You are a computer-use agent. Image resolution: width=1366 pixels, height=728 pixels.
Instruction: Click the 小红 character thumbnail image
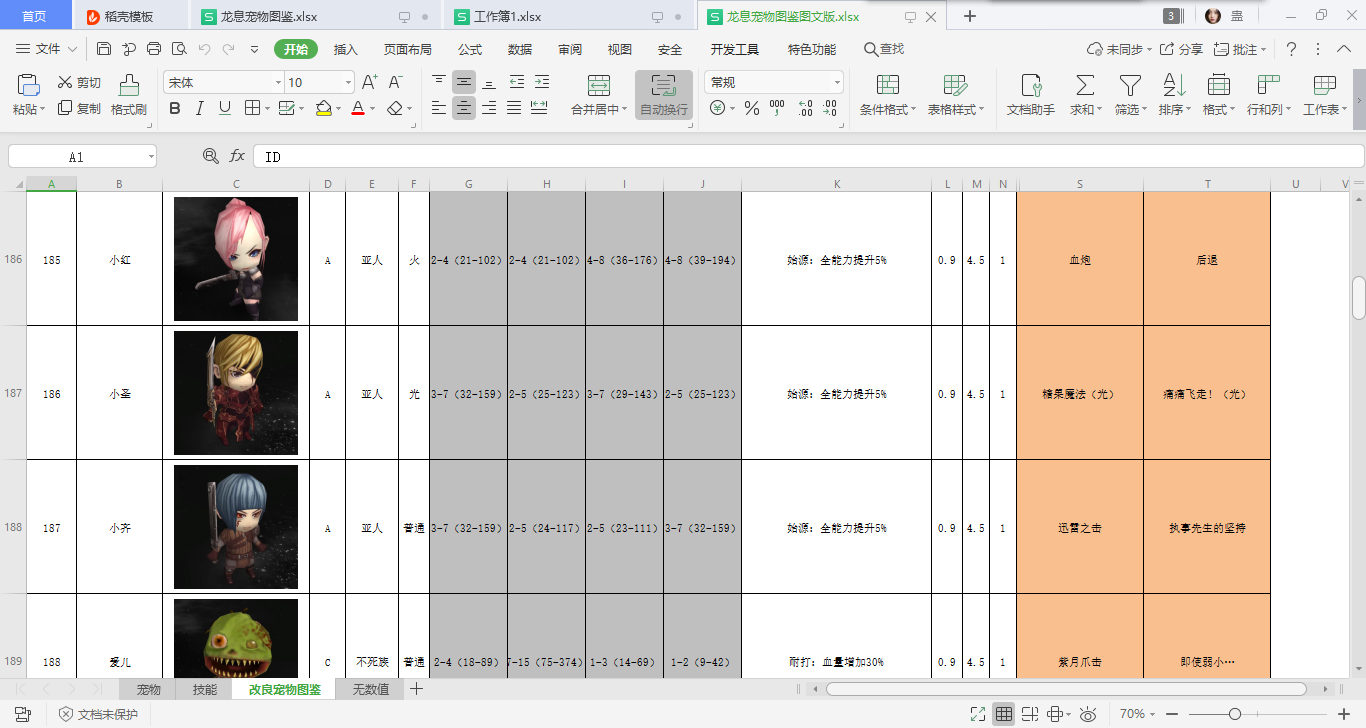[x=236, y=259]
